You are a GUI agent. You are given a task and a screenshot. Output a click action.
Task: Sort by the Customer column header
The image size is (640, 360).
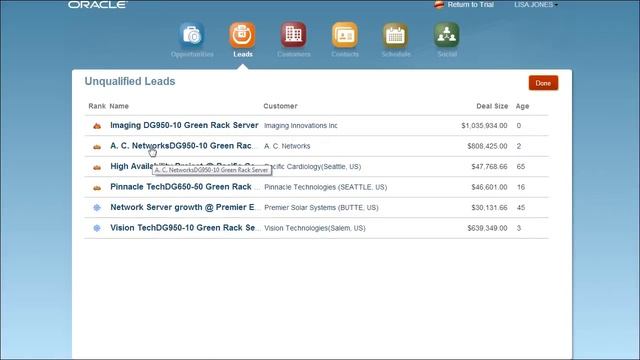(280, 106)
